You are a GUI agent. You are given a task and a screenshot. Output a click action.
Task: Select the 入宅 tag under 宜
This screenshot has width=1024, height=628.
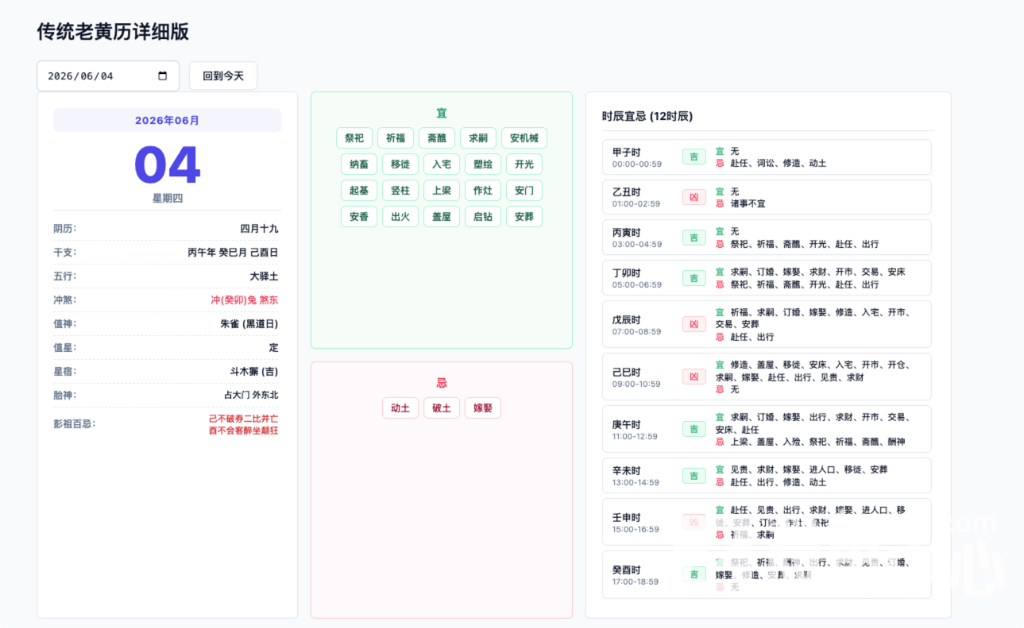(x=441, y=164)
